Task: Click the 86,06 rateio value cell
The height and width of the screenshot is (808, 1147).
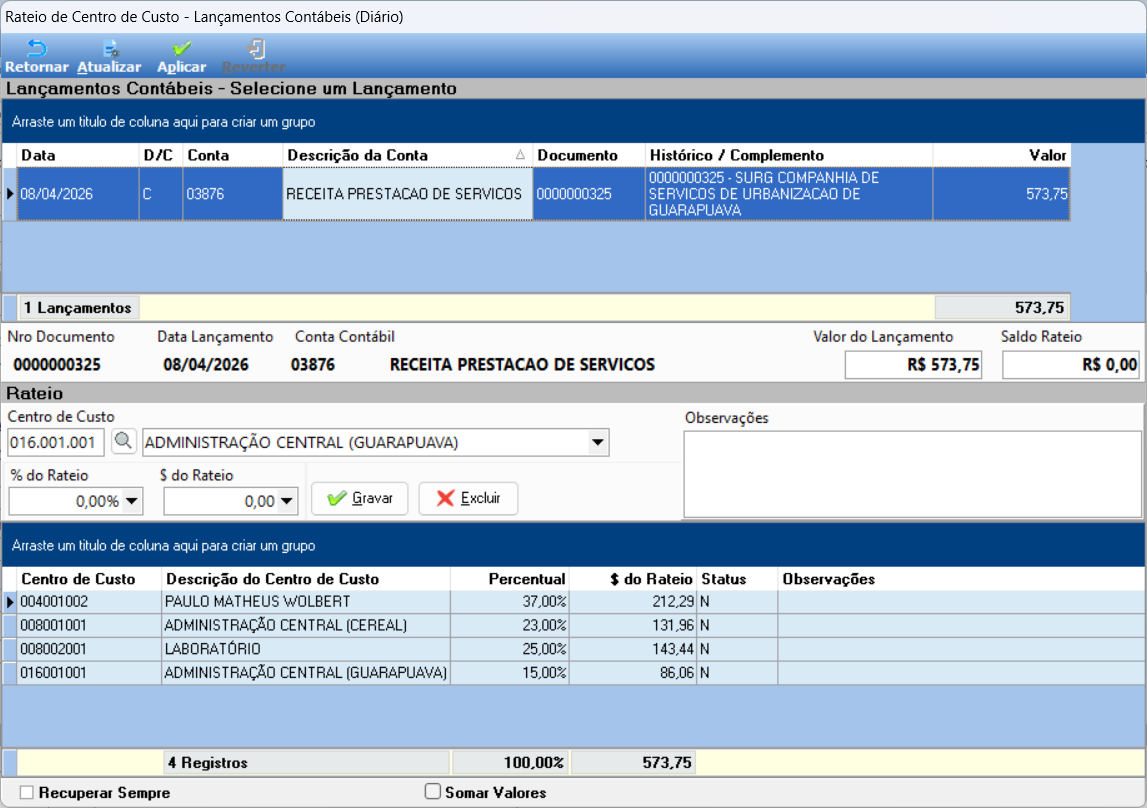Action: click(633, 673)
